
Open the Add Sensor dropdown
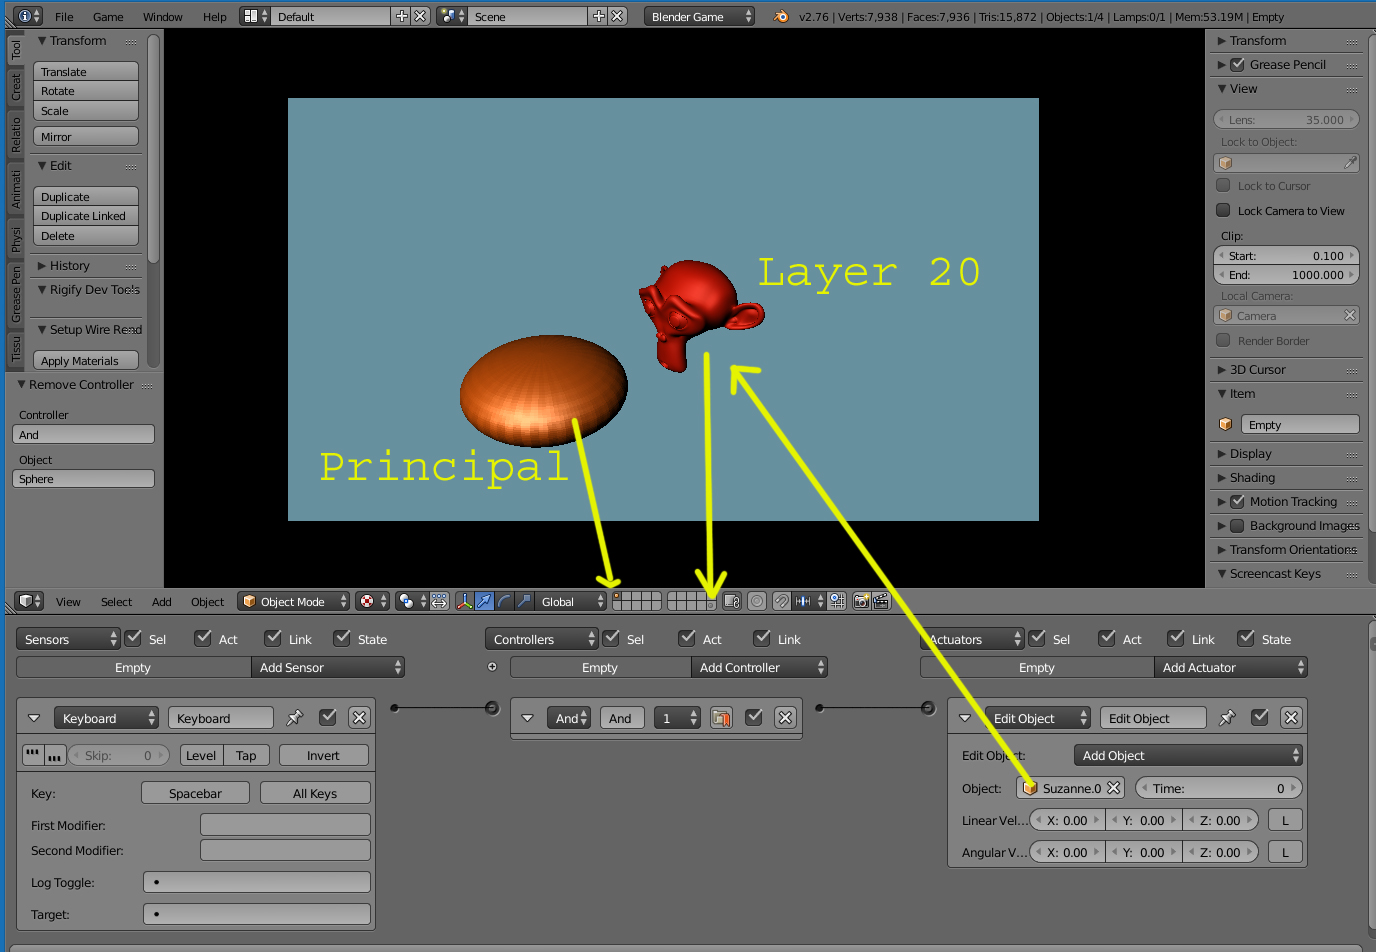click(x=328, y=668)
